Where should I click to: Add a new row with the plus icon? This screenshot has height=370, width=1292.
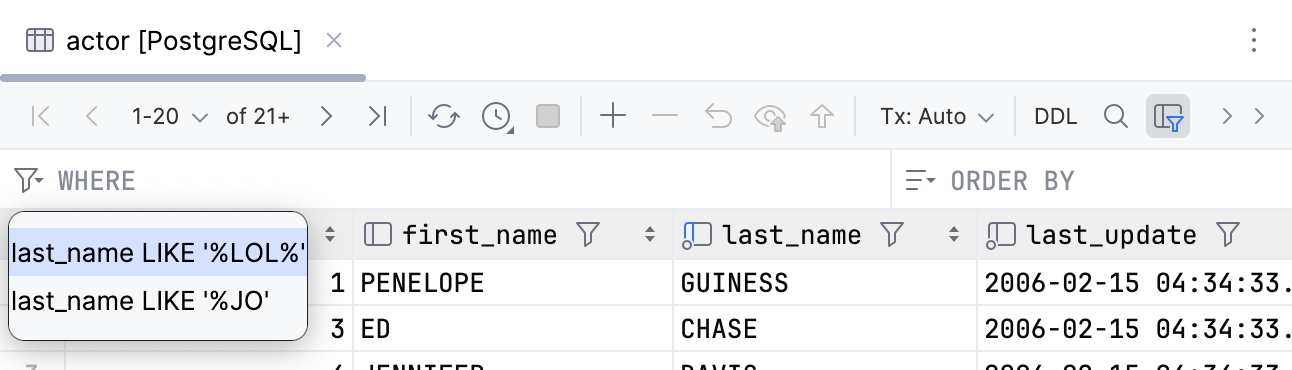coord(612,116)
